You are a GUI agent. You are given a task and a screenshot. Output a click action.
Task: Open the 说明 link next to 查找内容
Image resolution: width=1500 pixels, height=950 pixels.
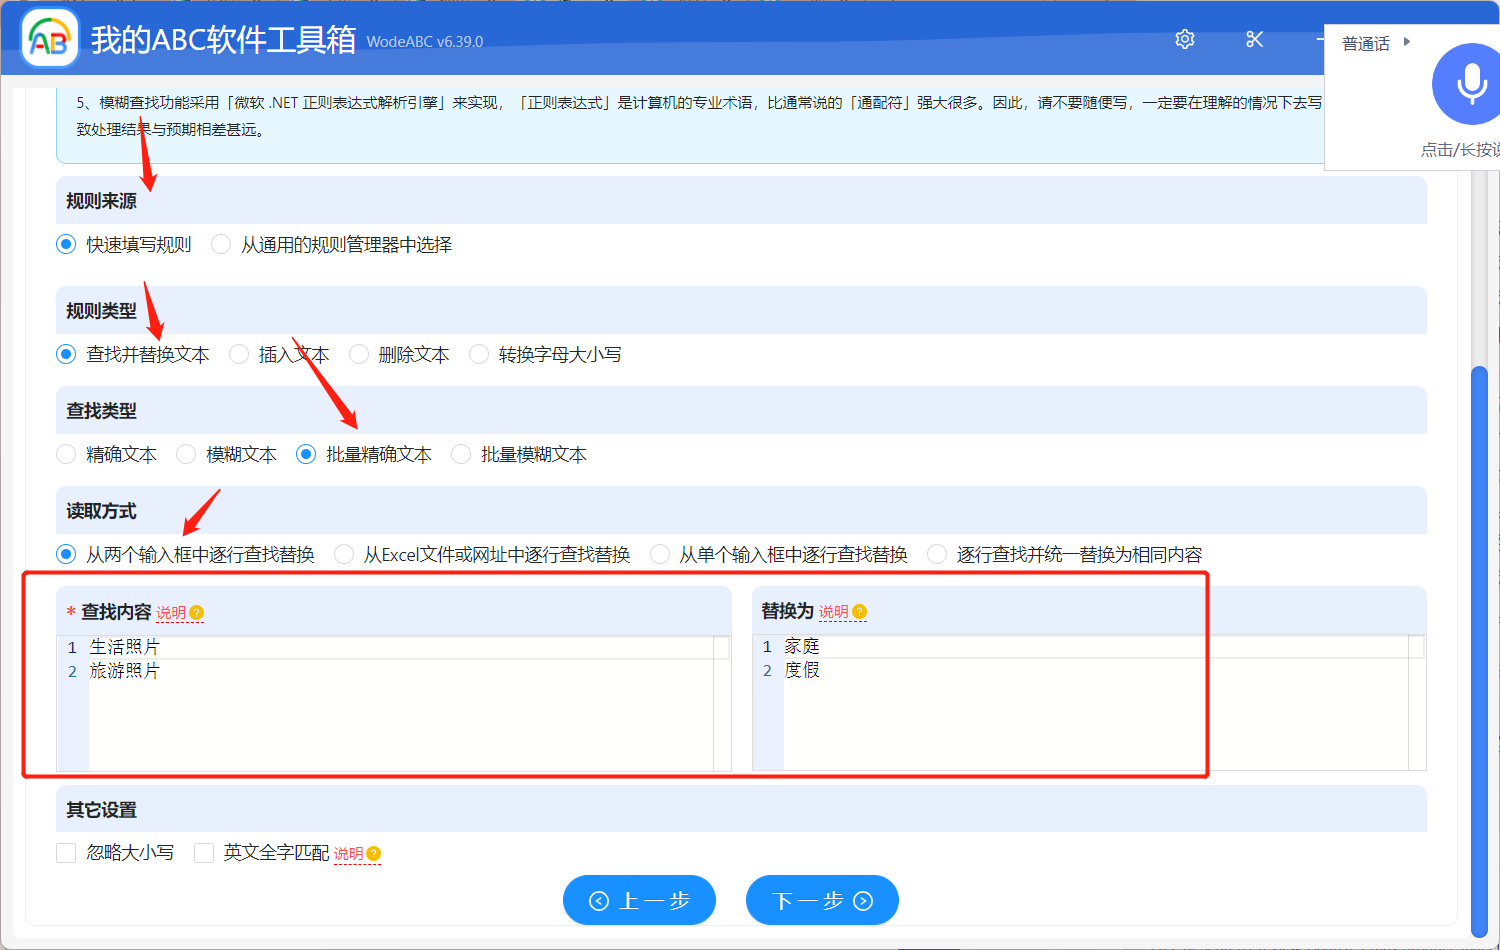coord(173,612)
